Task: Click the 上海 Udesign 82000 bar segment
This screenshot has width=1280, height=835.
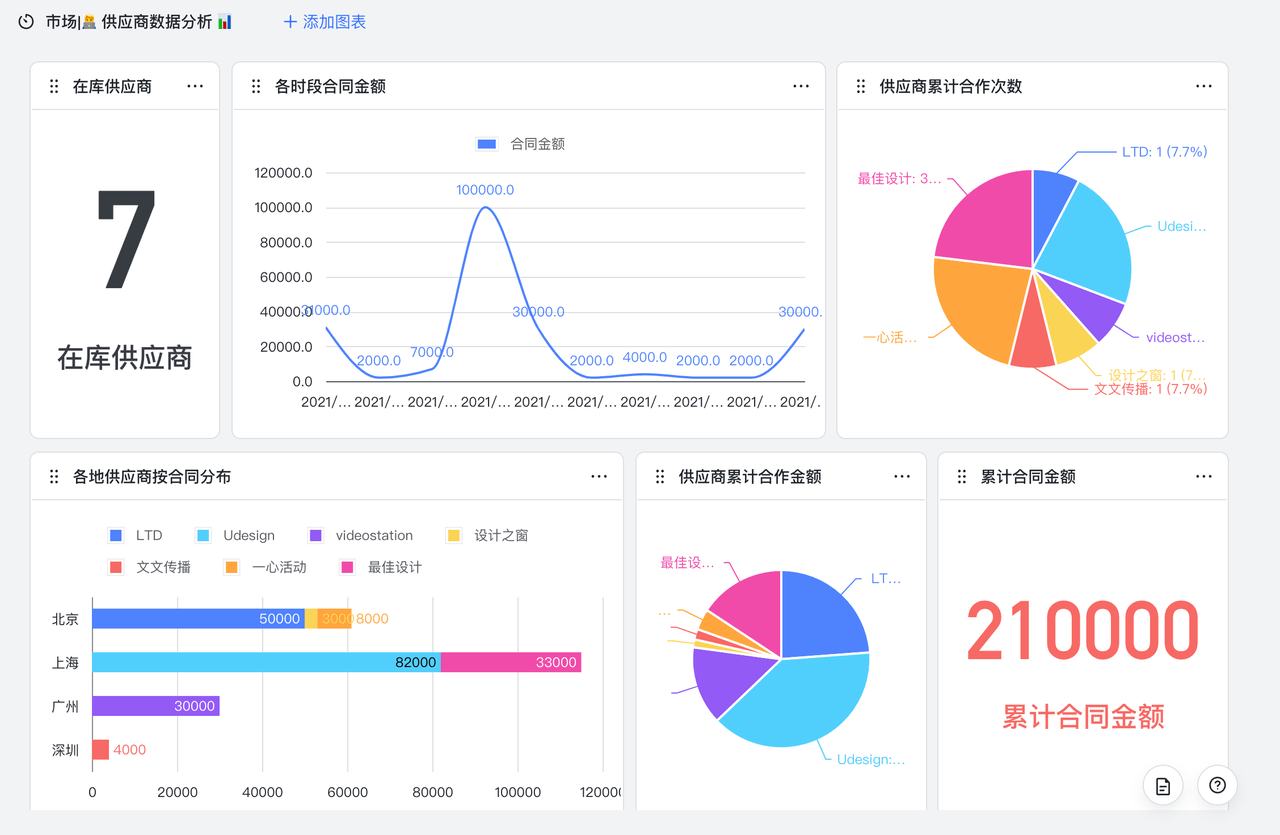Action: coord(266,662)
